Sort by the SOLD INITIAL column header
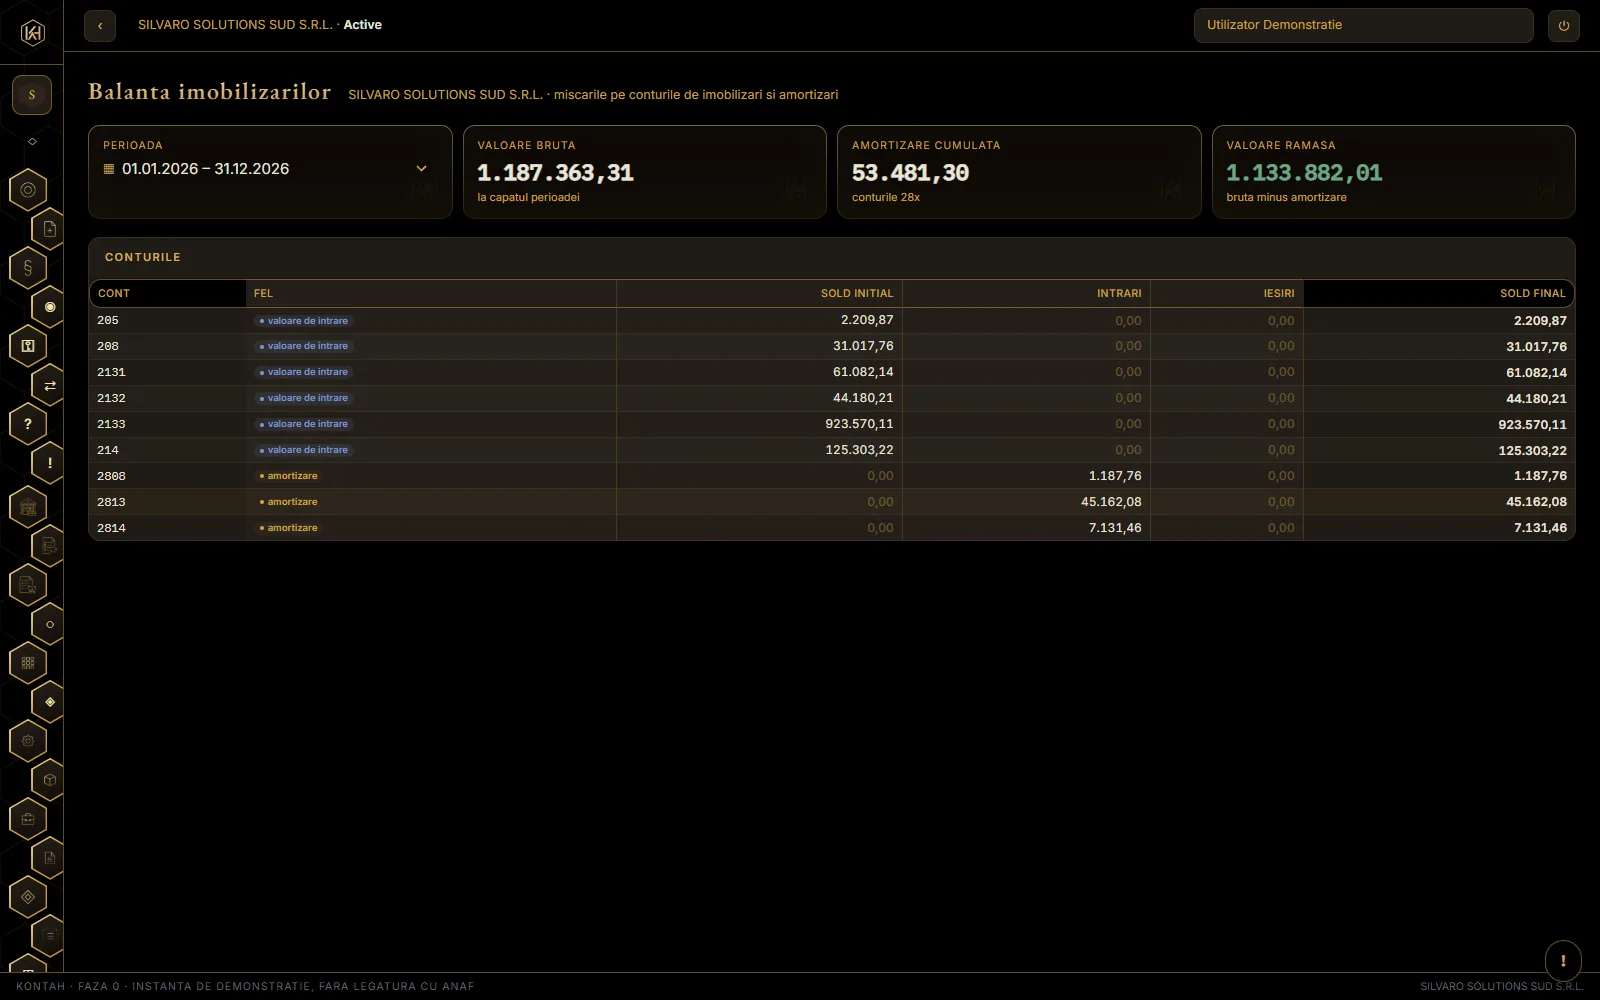Viewport: 1600px width, 1000px height. (x=759, y=293)
